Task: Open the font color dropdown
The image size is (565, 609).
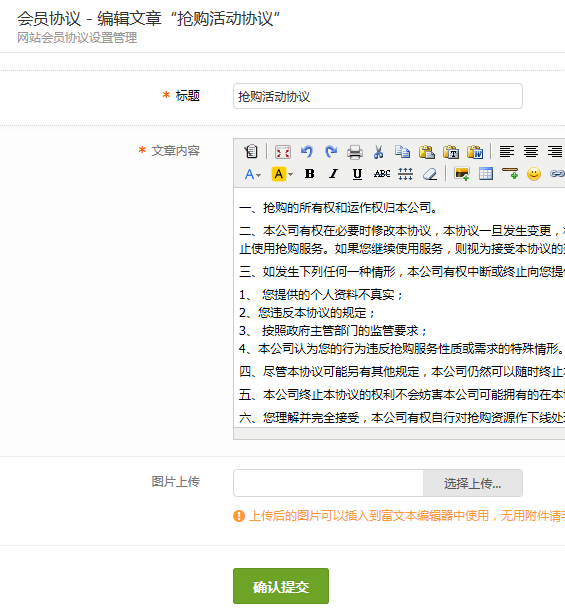Action: pyautogui.click(x=253, y=174)
